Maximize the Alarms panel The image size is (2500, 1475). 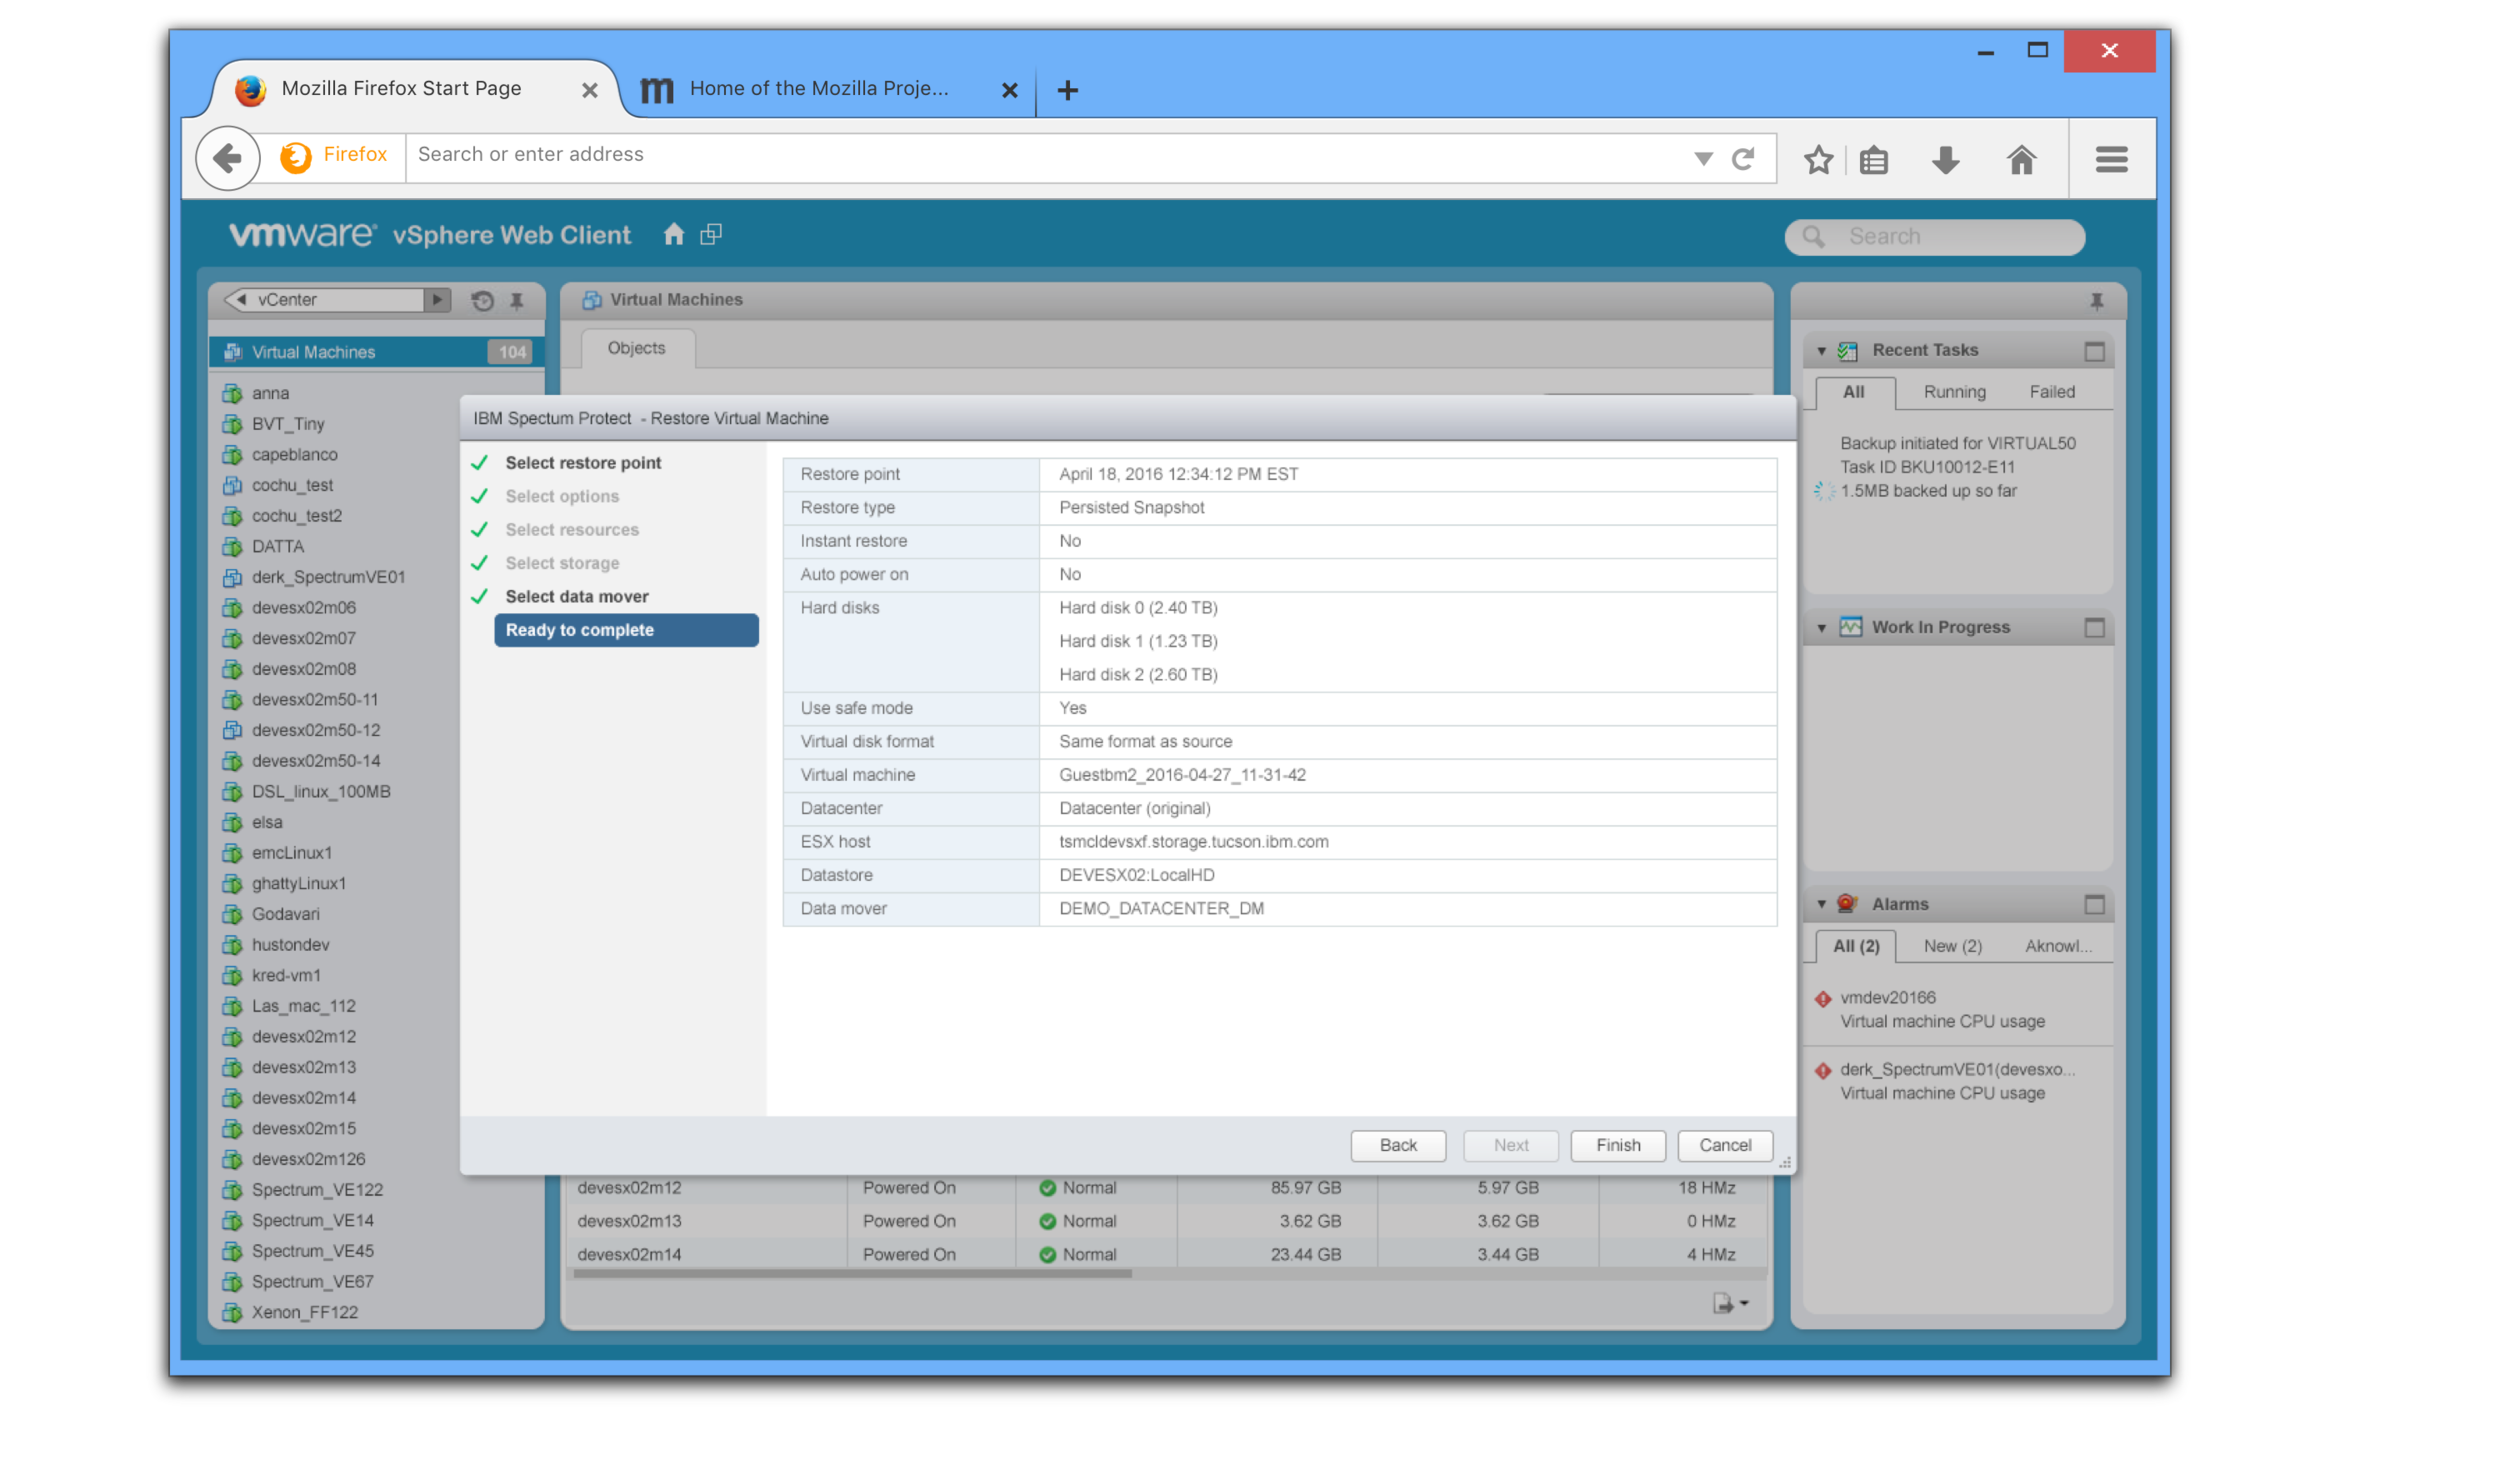(2095, 904)
